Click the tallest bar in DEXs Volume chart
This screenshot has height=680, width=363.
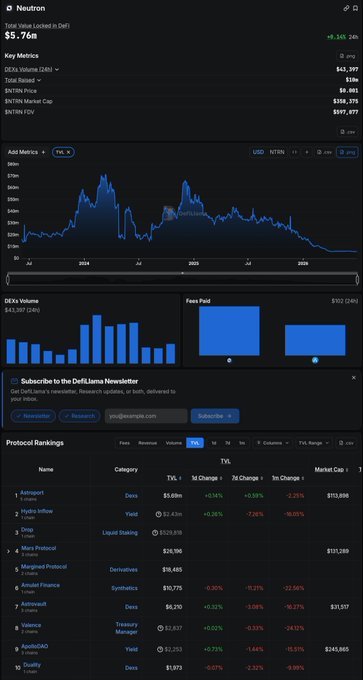(97, 339)
